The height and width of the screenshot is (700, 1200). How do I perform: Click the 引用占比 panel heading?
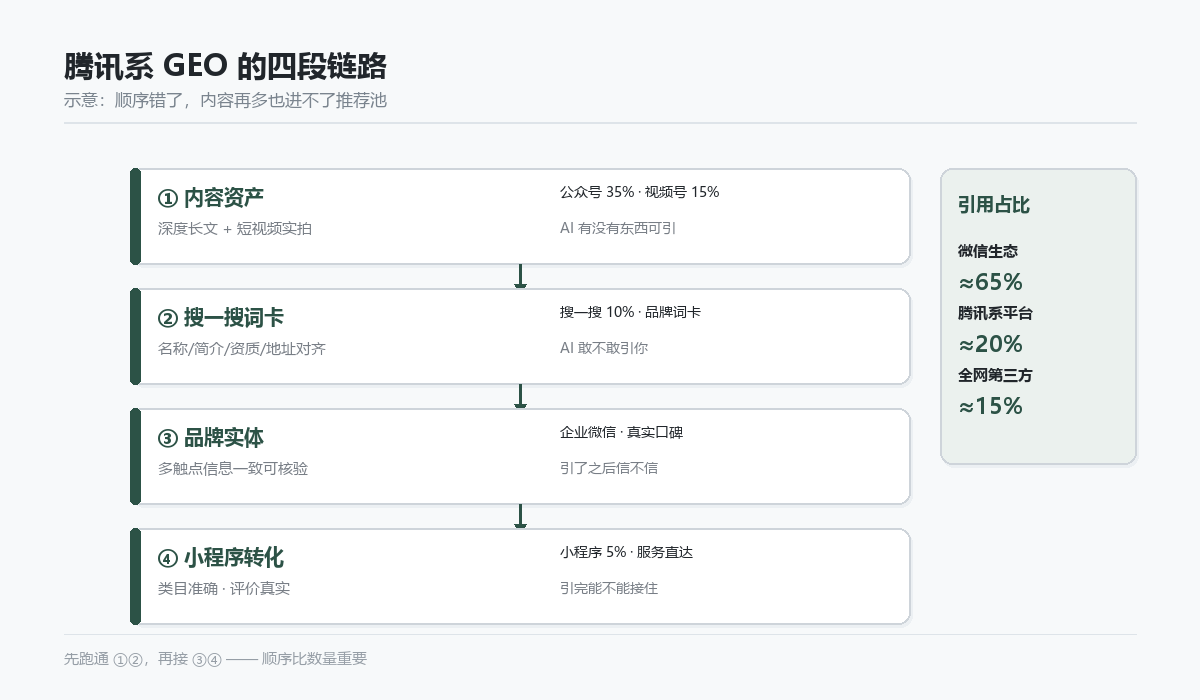pyautogui.click(x=994, y=205)
